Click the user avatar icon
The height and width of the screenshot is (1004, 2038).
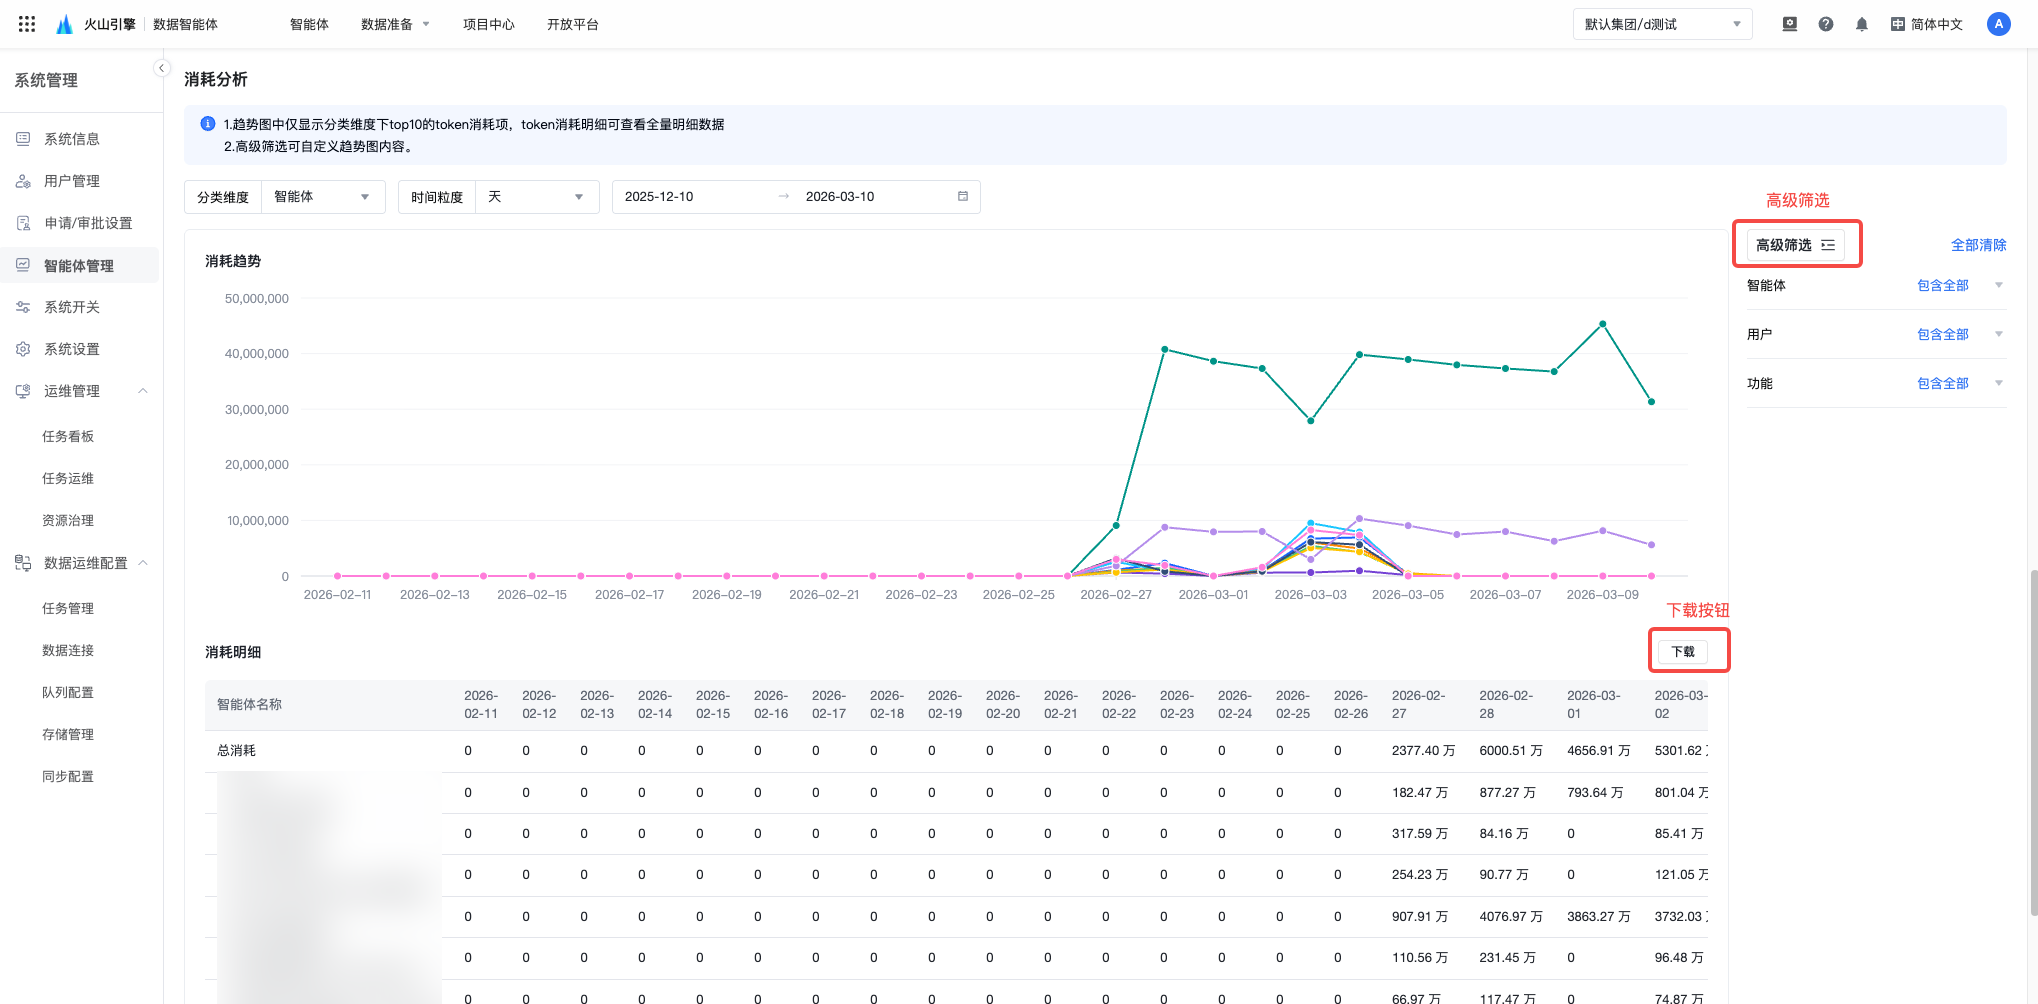click(x=1998, y=24)
